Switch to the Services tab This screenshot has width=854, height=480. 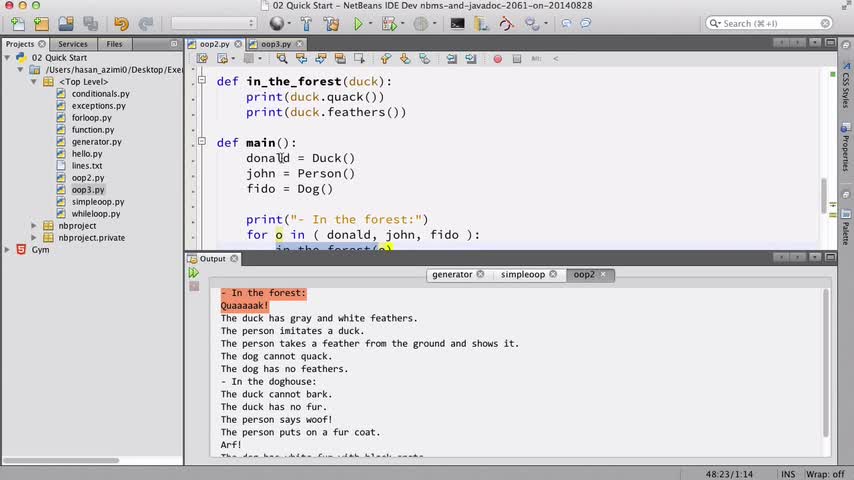(72, 44)
